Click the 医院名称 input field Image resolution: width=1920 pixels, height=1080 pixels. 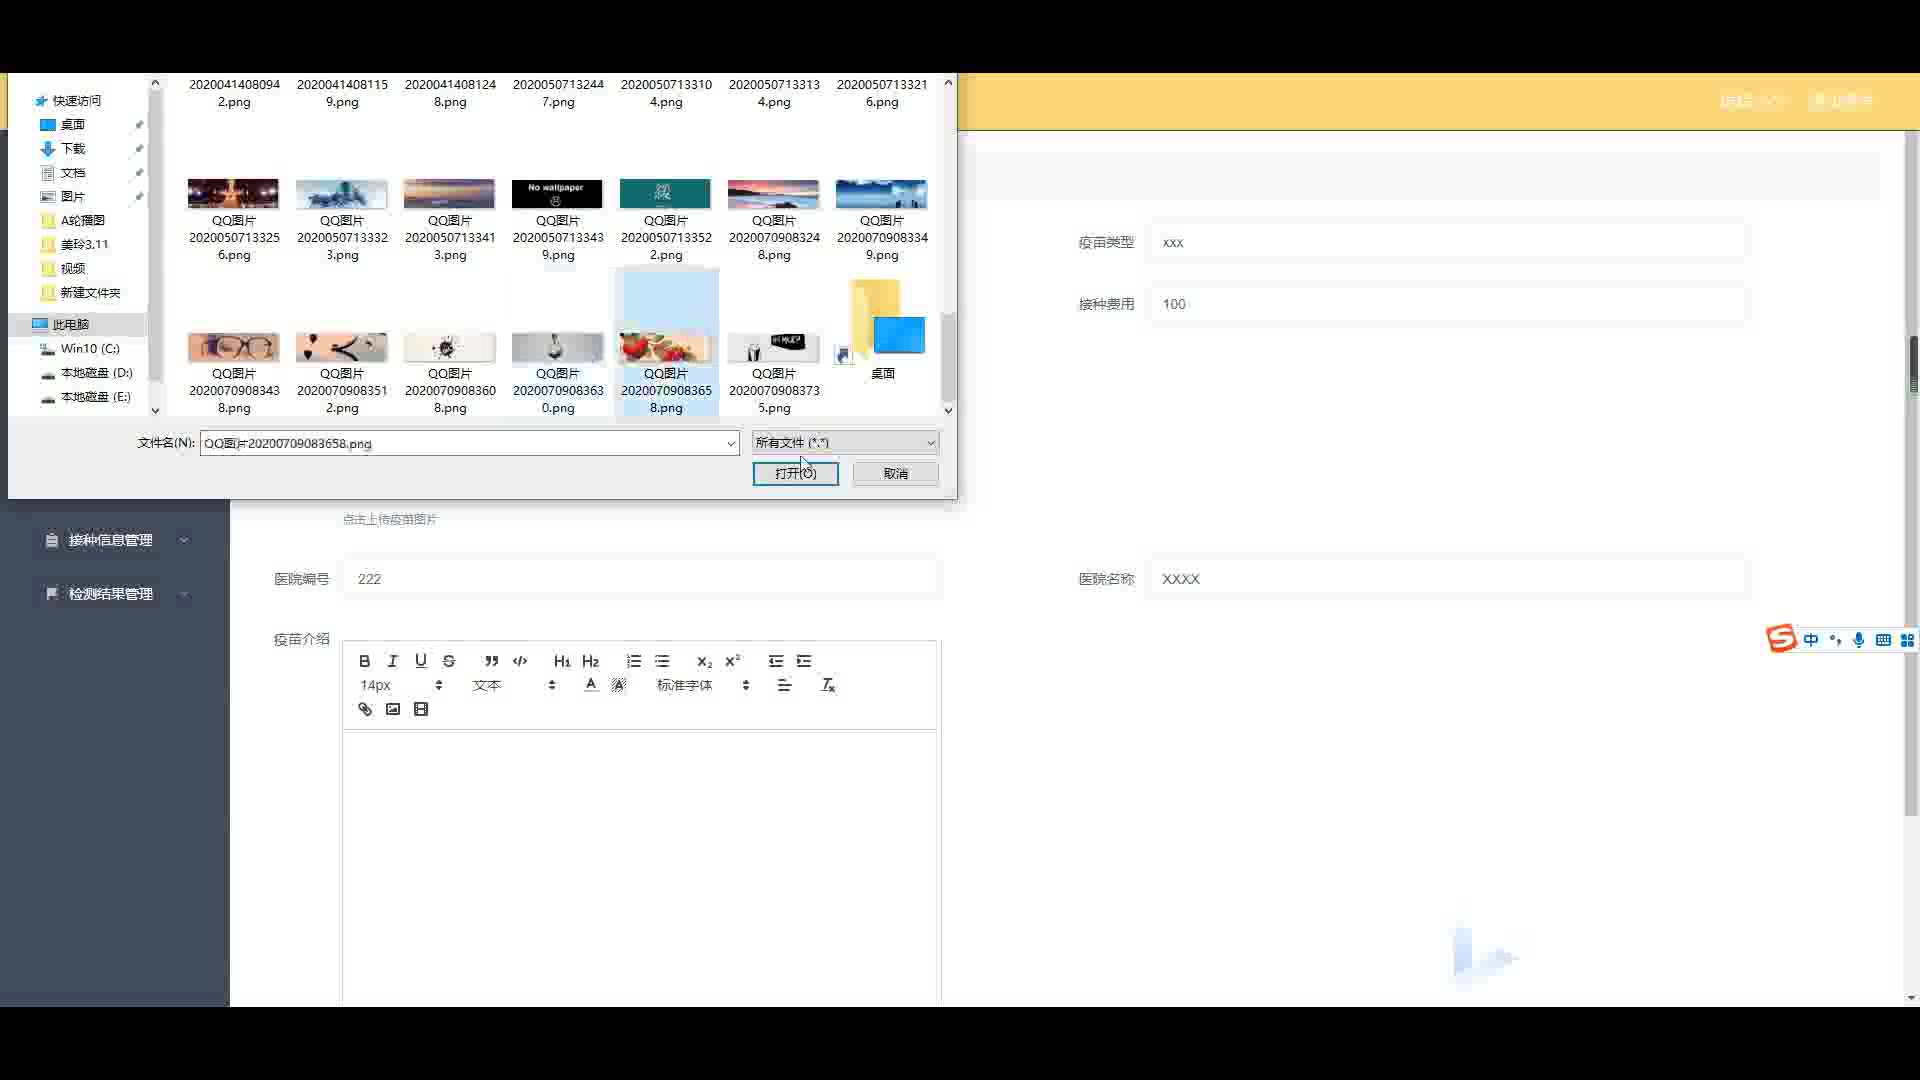[x=1447, y=578]
